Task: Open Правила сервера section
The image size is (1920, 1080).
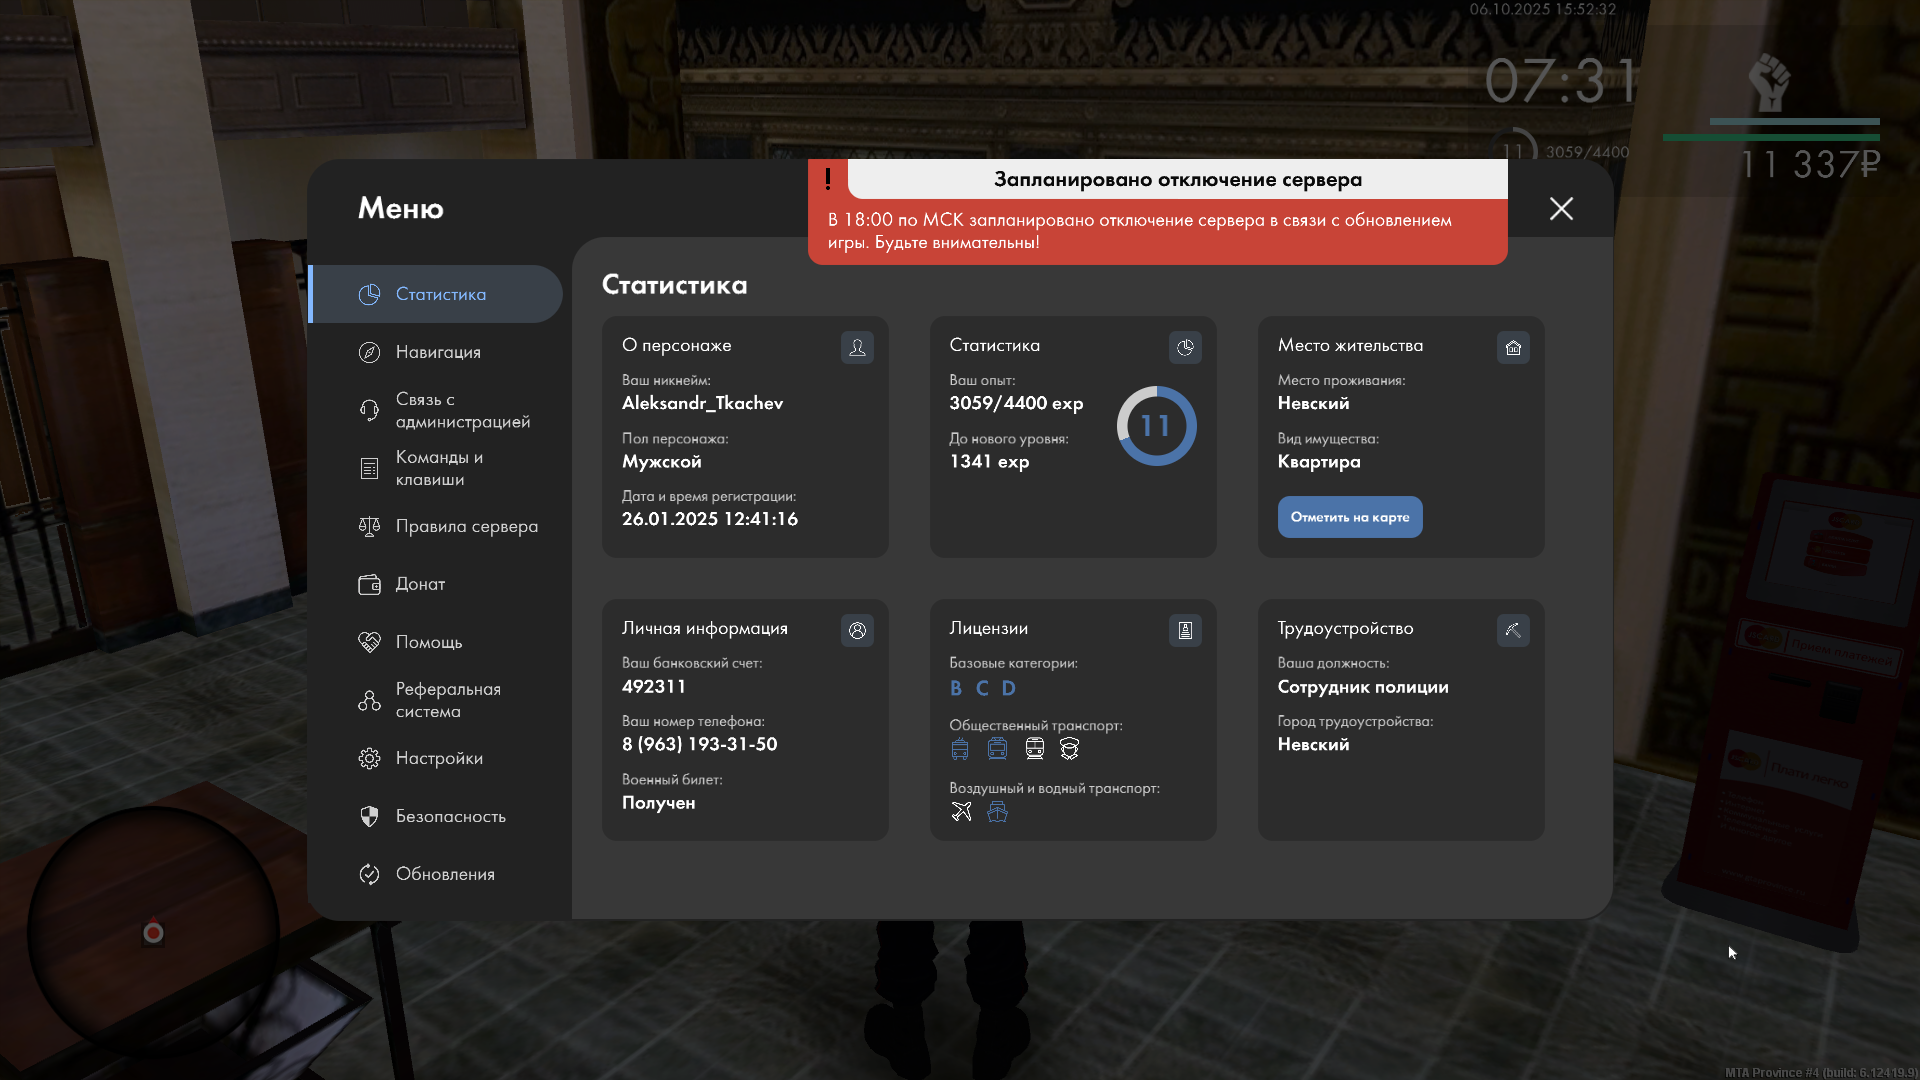Action: pyautogui.click(x=466, y=526)
